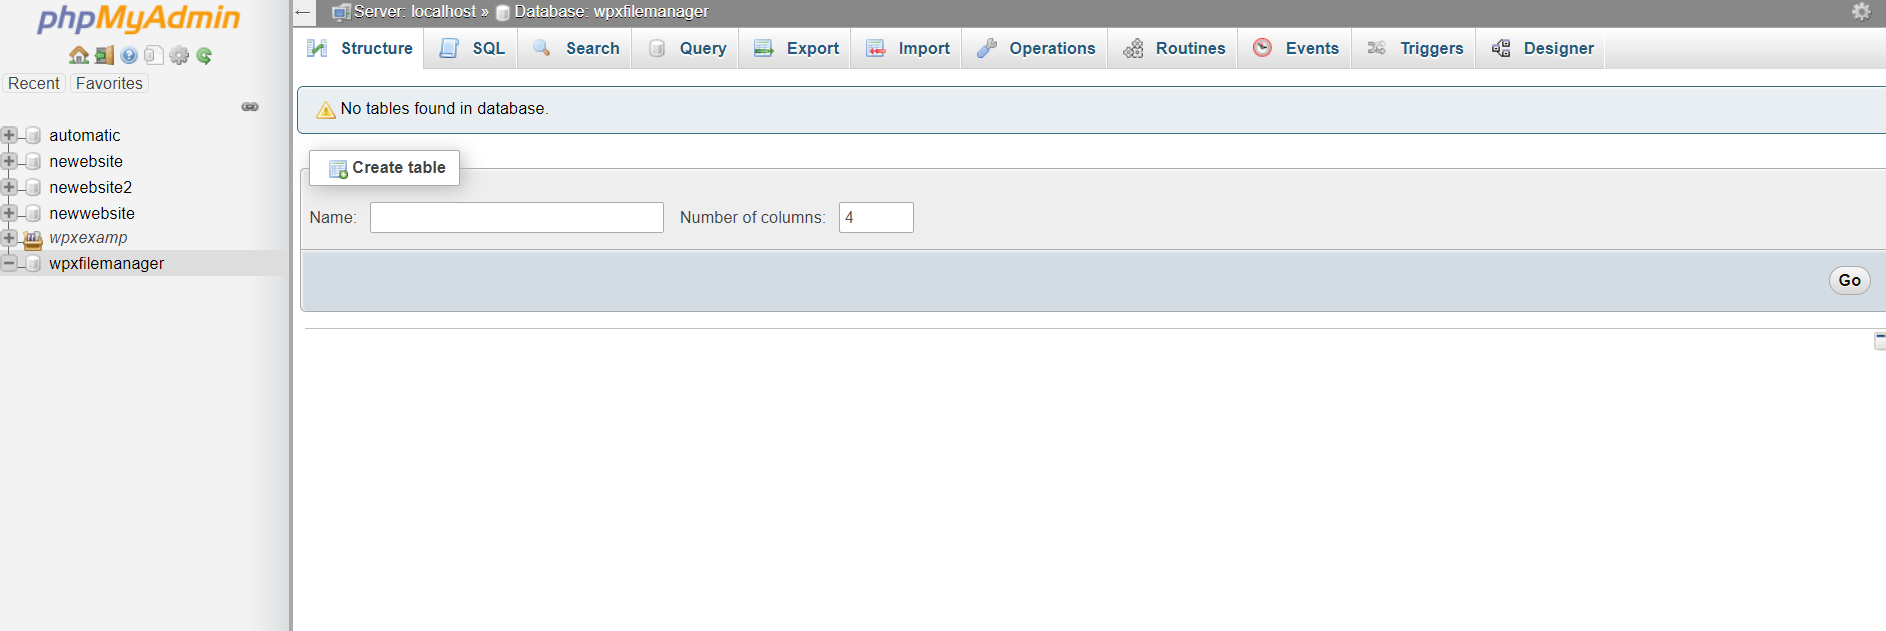The image size is (1886, 631).
Task: Open page settings gear at top right
Action: tap(1861, 11)
